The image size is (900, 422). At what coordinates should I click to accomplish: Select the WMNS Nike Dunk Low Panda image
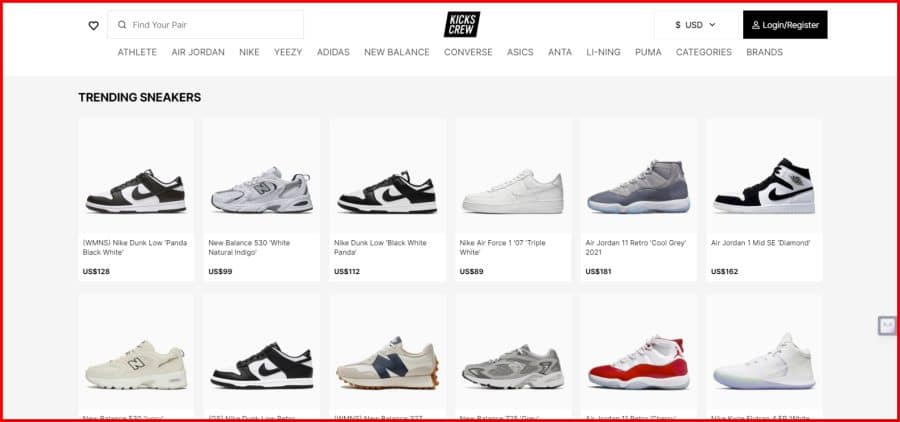[136, 191]
